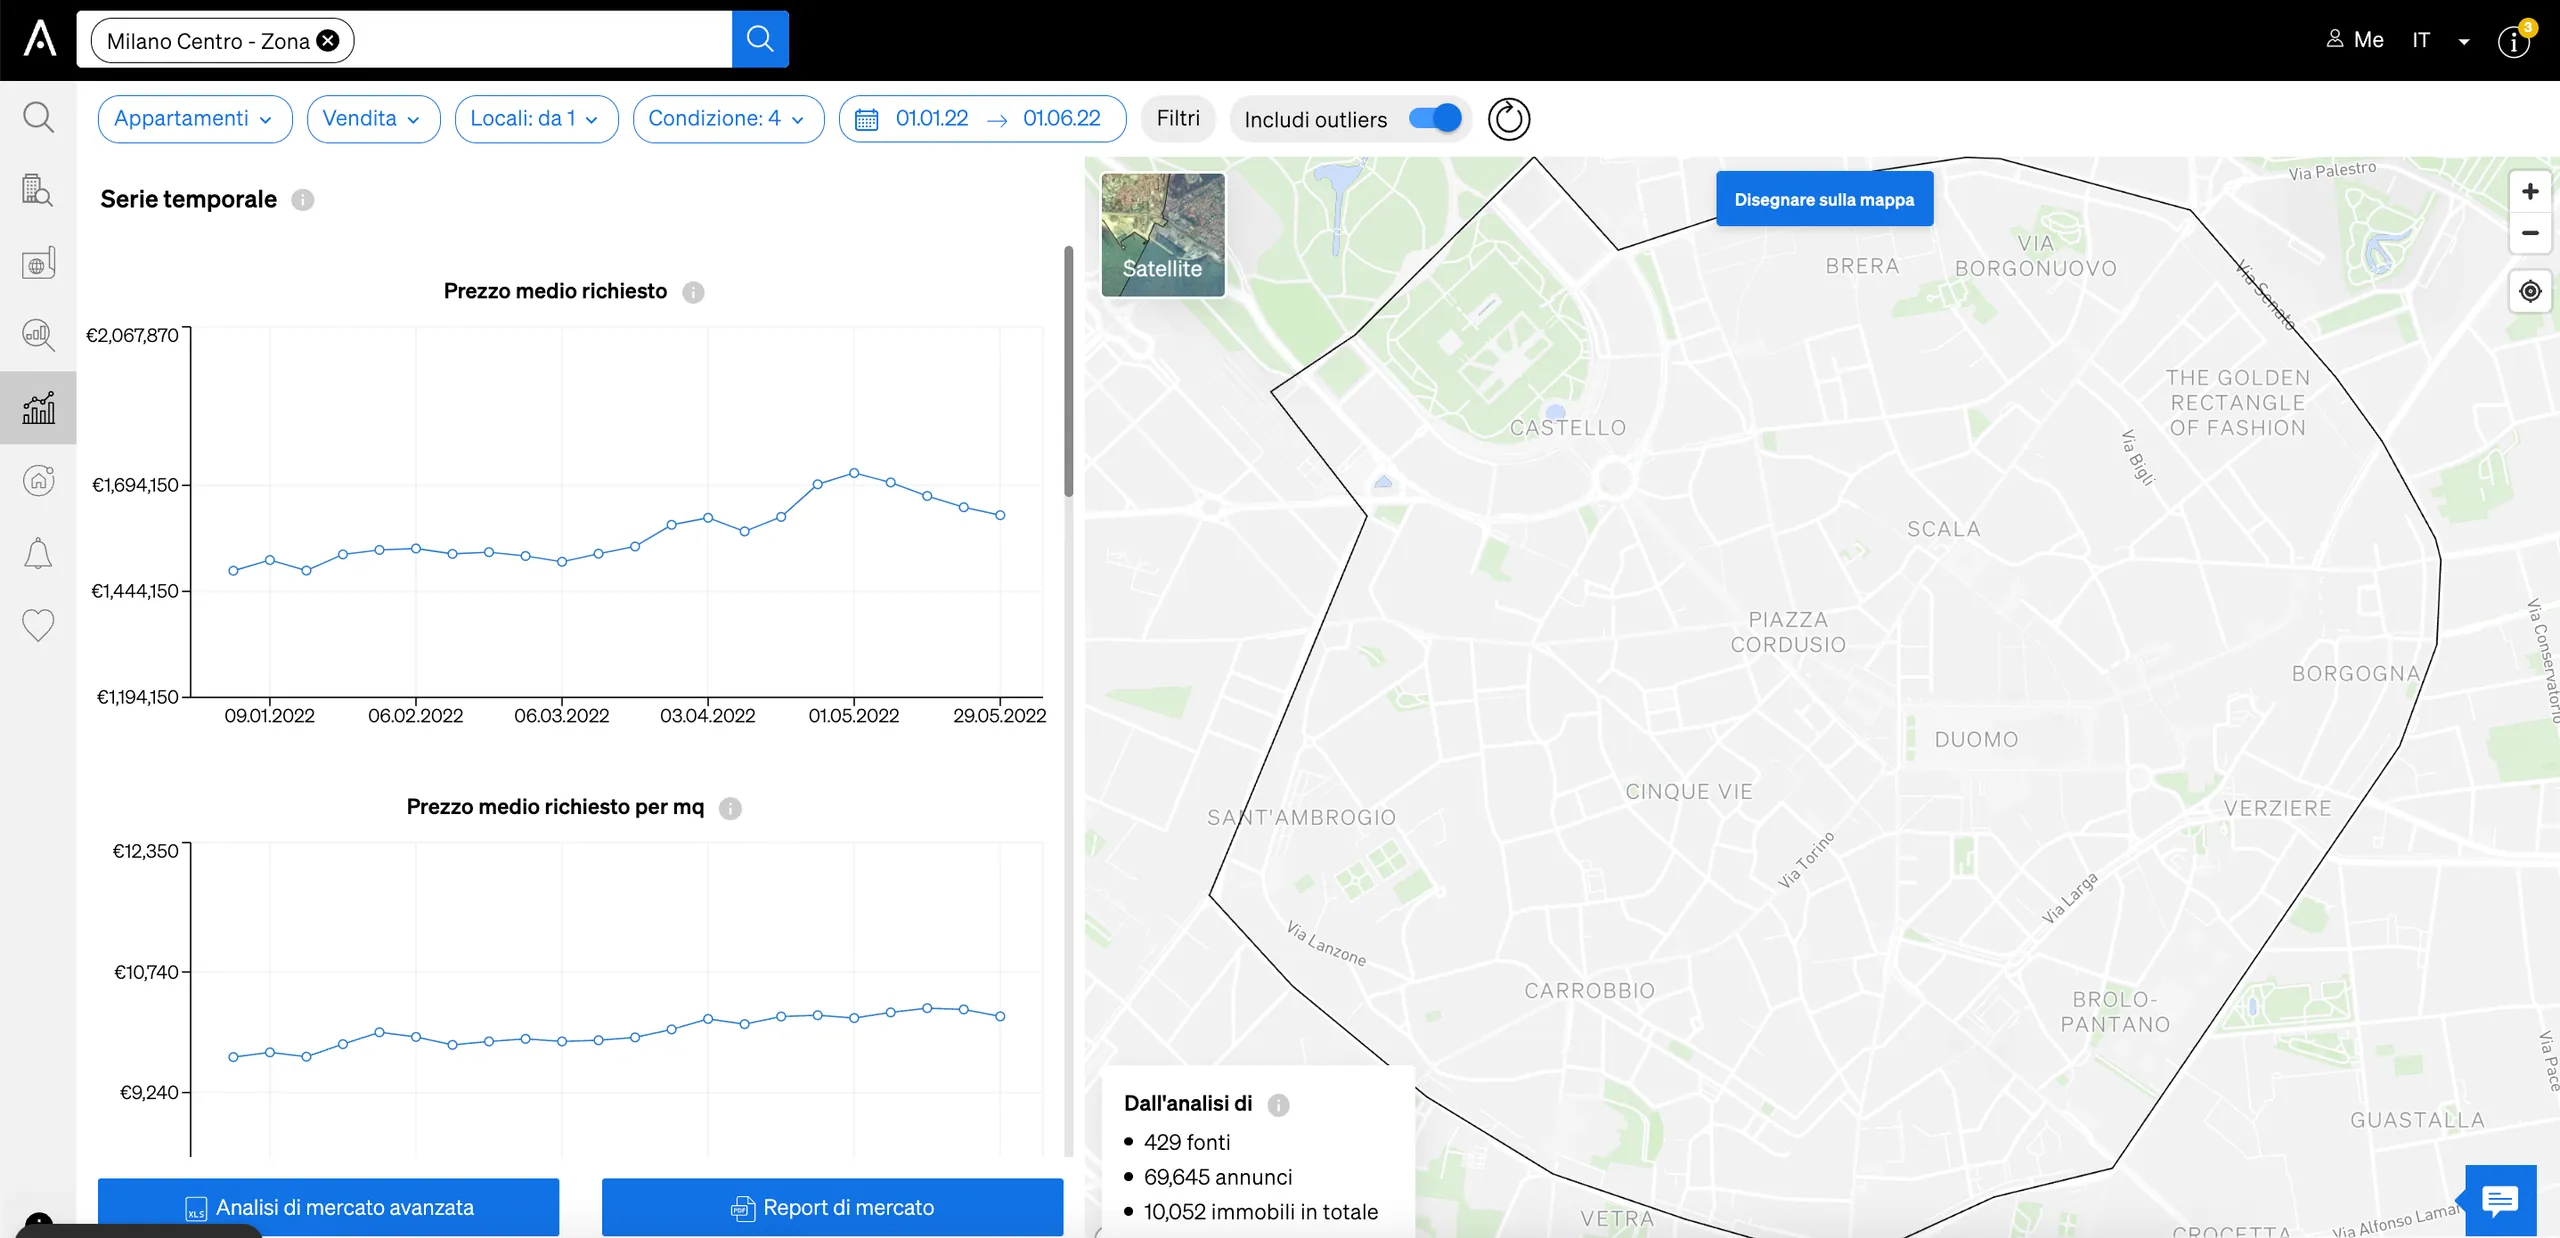Image resolution: width=2560 pixels, height=1238 pixels.
Task: Click the refresh circular arrow icon
Action: (1509, 120)
